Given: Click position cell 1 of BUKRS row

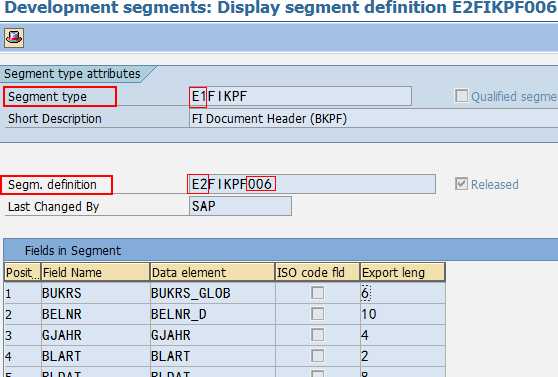Looking at the screenshot, I should [22, 293].
